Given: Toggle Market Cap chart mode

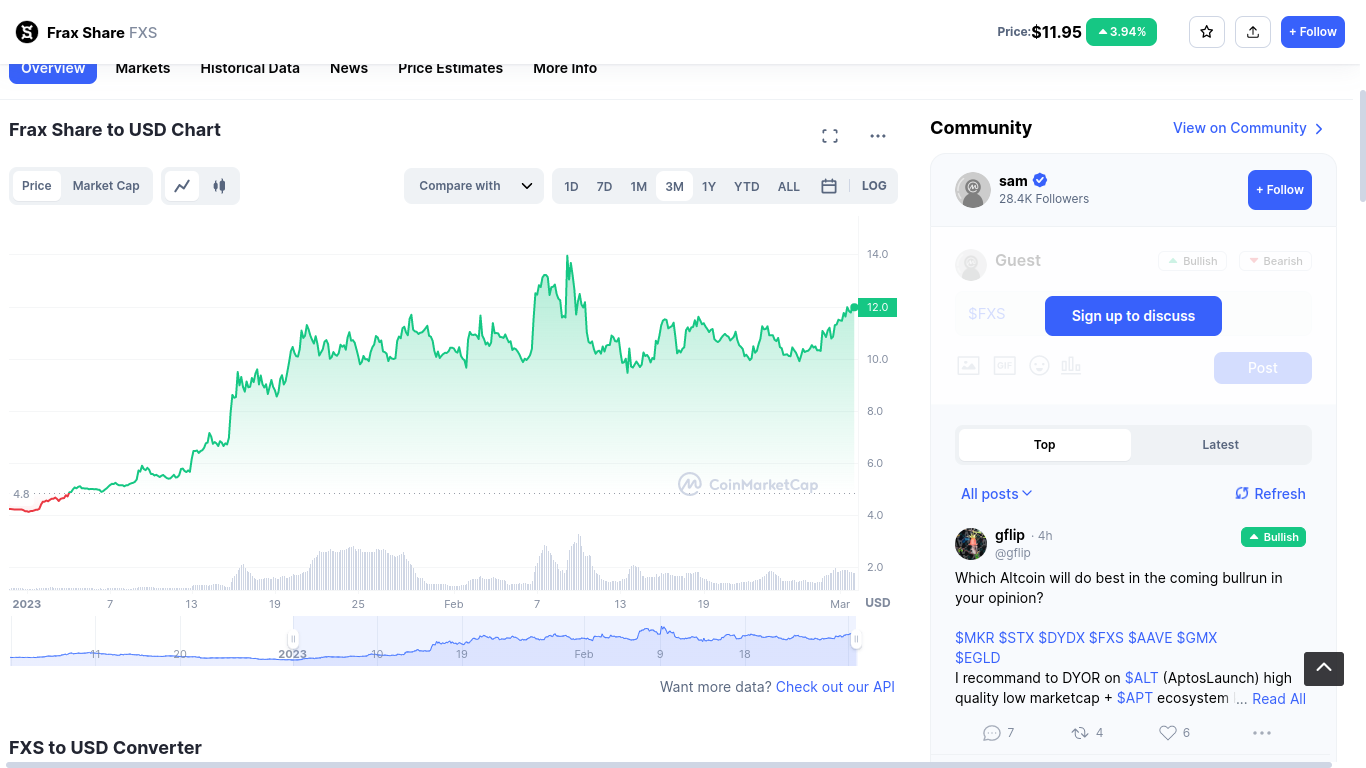Looking at the screenshot, I should (106, 186).
